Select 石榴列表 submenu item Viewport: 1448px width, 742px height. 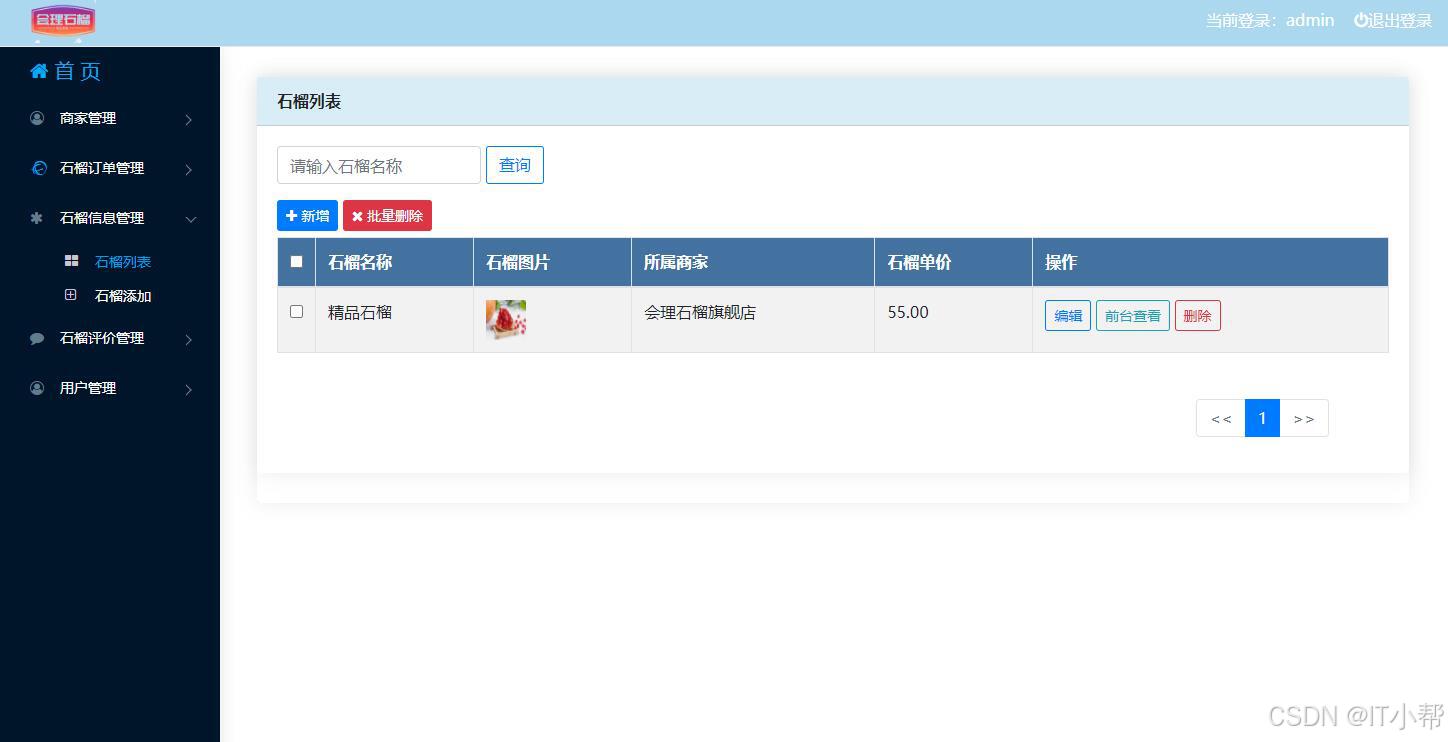pyautogui.click(x=123, y=262)
